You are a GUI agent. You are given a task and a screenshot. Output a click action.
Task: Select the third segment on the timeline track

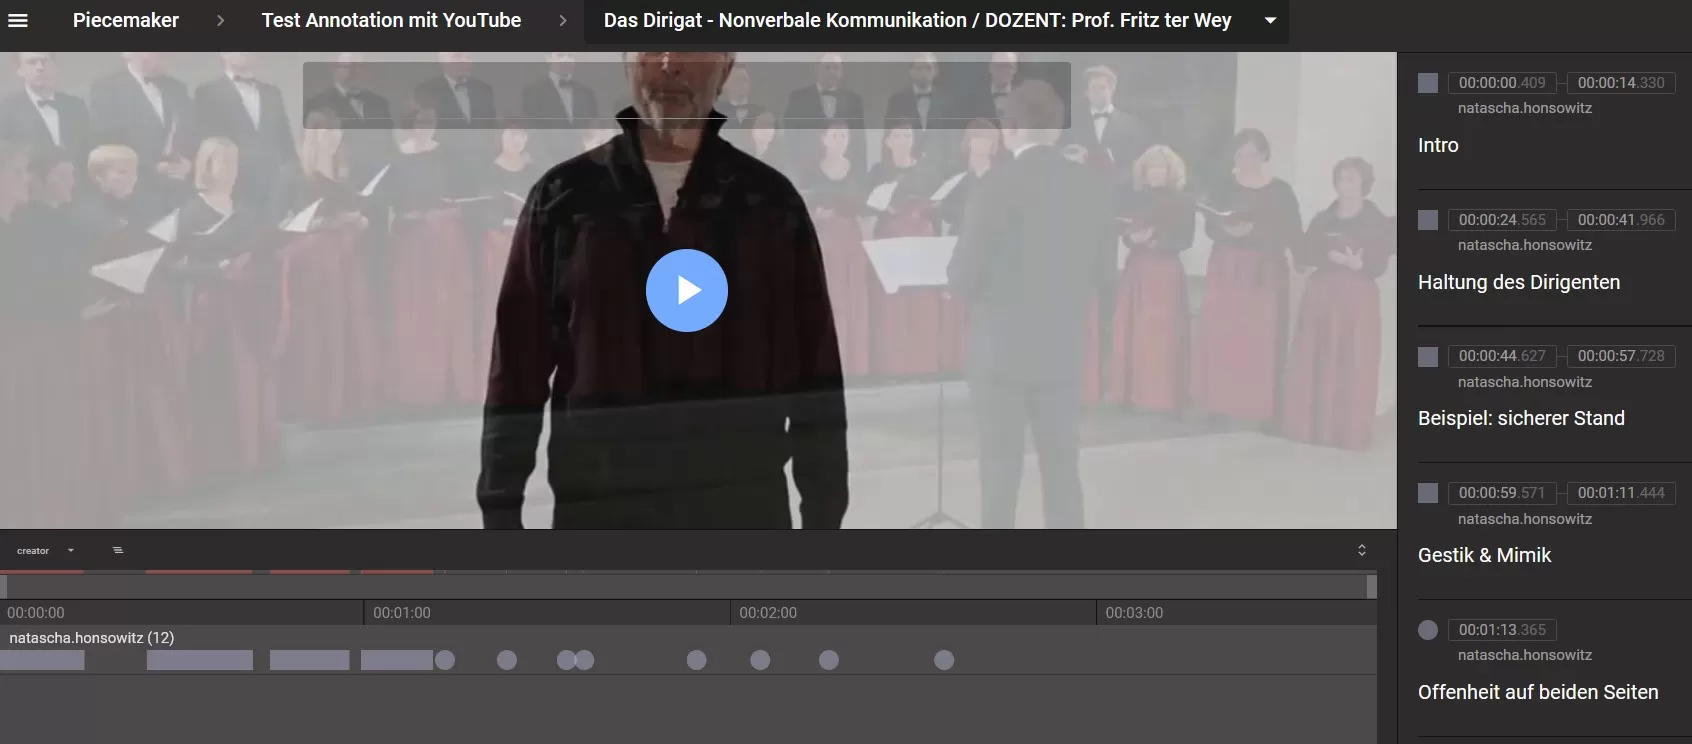tap(310, 660)
